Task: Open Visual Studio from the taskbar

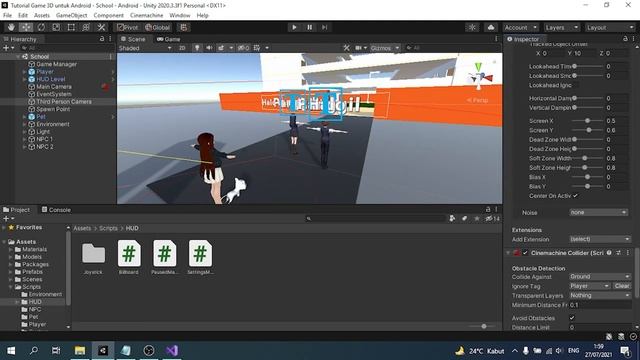Action: (x=172, y=351)
